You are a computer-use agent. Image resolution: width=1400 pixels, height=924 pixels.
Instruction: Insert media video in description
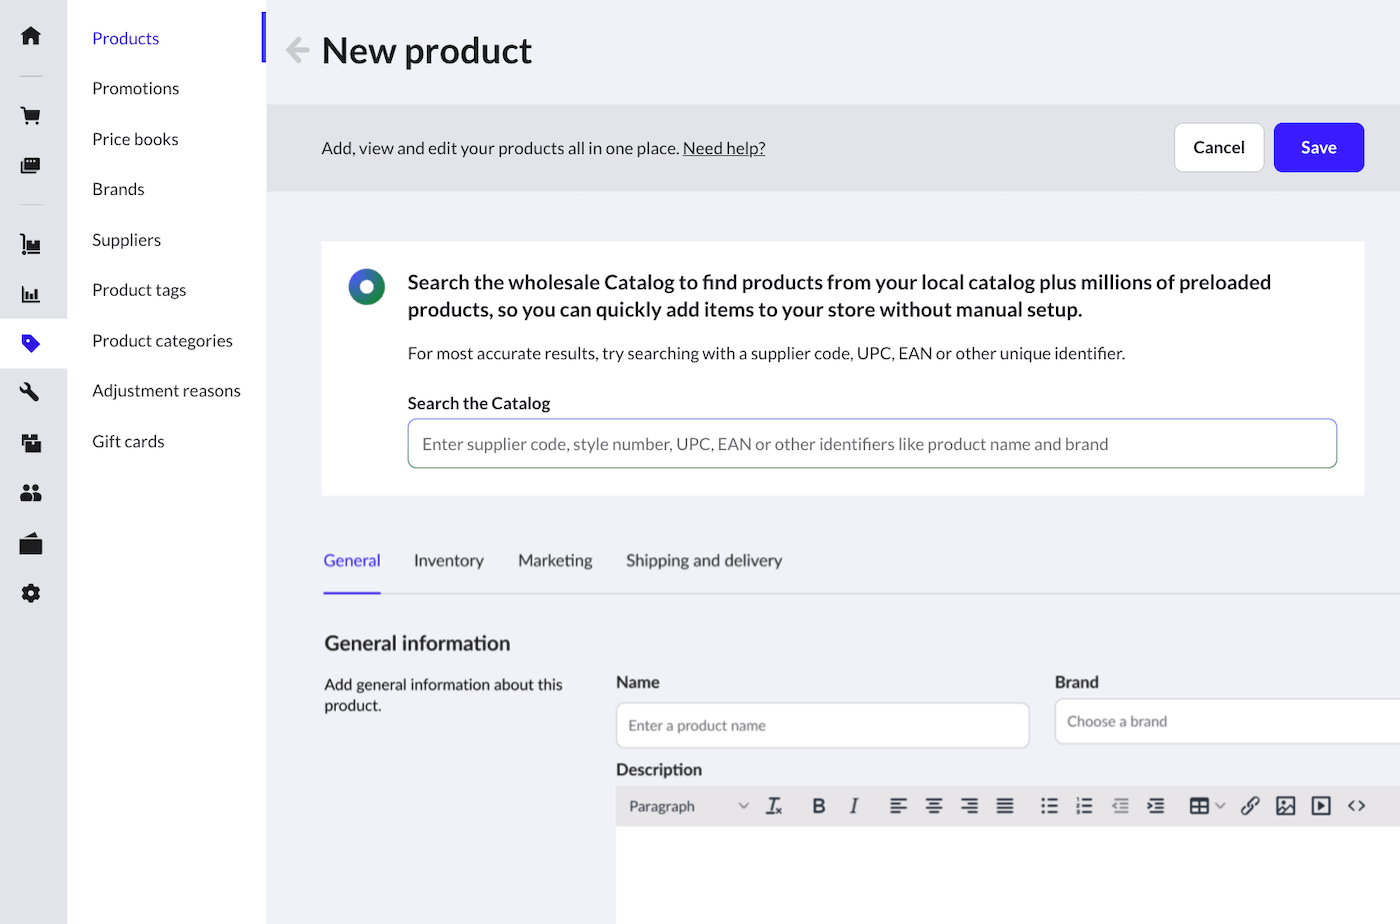[1321, 806]
